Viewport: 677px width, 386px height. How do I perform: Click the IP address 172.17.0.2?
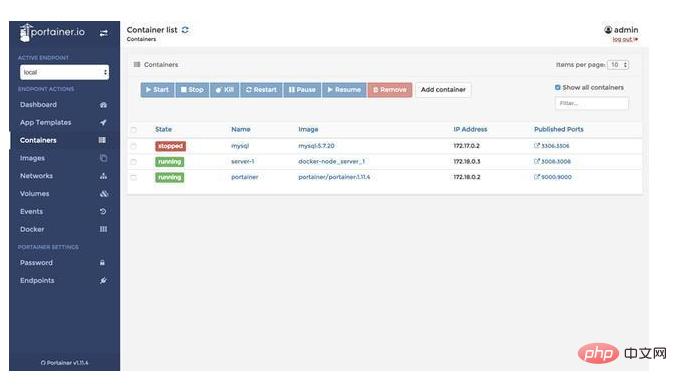click(466, 146)
